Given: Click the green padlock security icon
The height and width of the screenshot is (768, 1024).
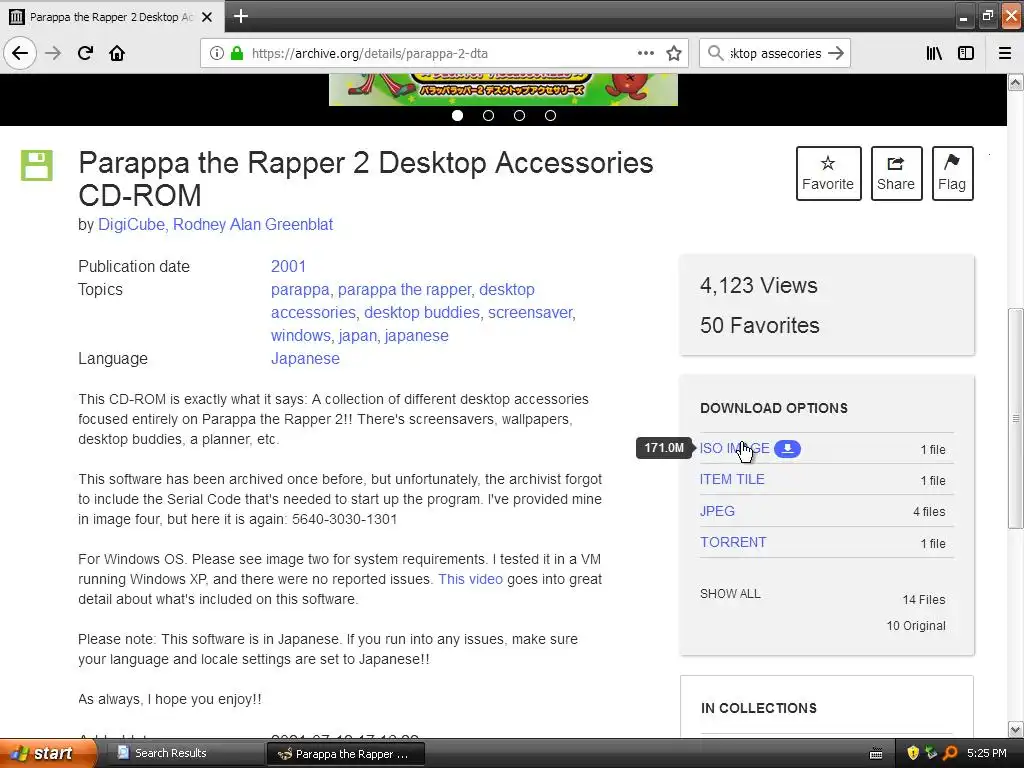Looking at the screenshot, I should tap(237, 53).
